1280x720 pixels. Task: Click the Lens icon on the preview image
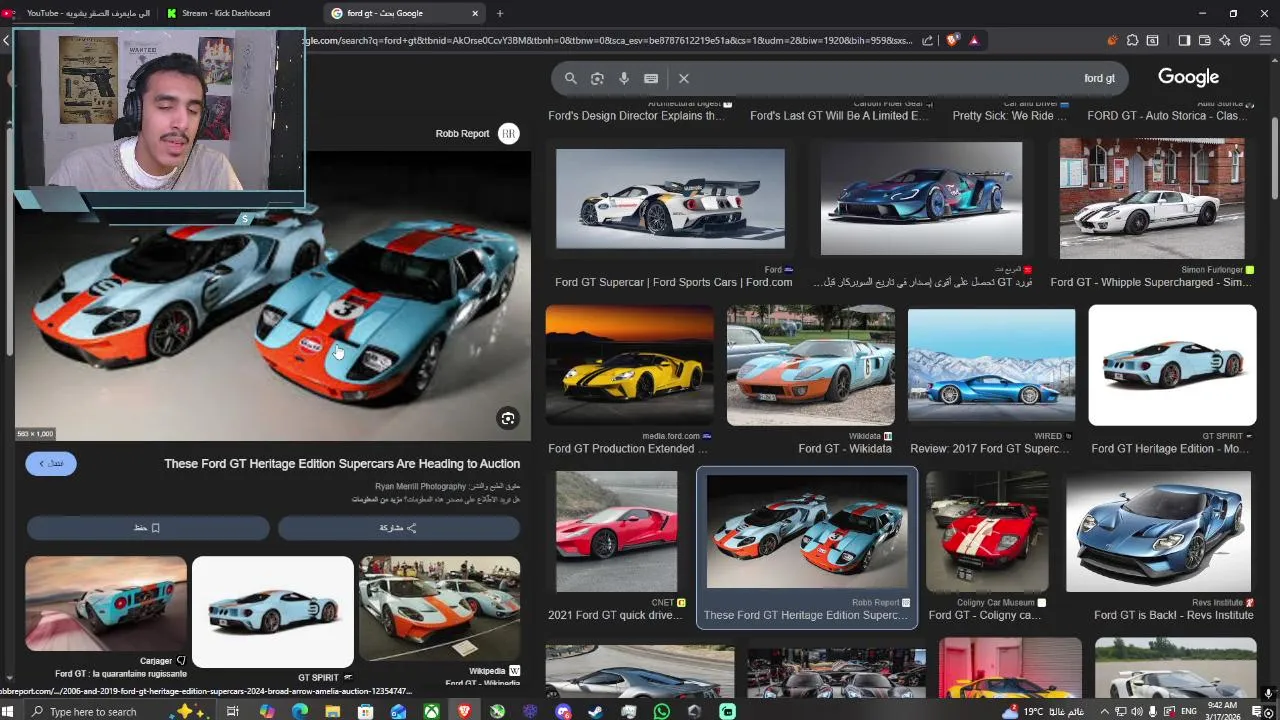click(508, 419)
